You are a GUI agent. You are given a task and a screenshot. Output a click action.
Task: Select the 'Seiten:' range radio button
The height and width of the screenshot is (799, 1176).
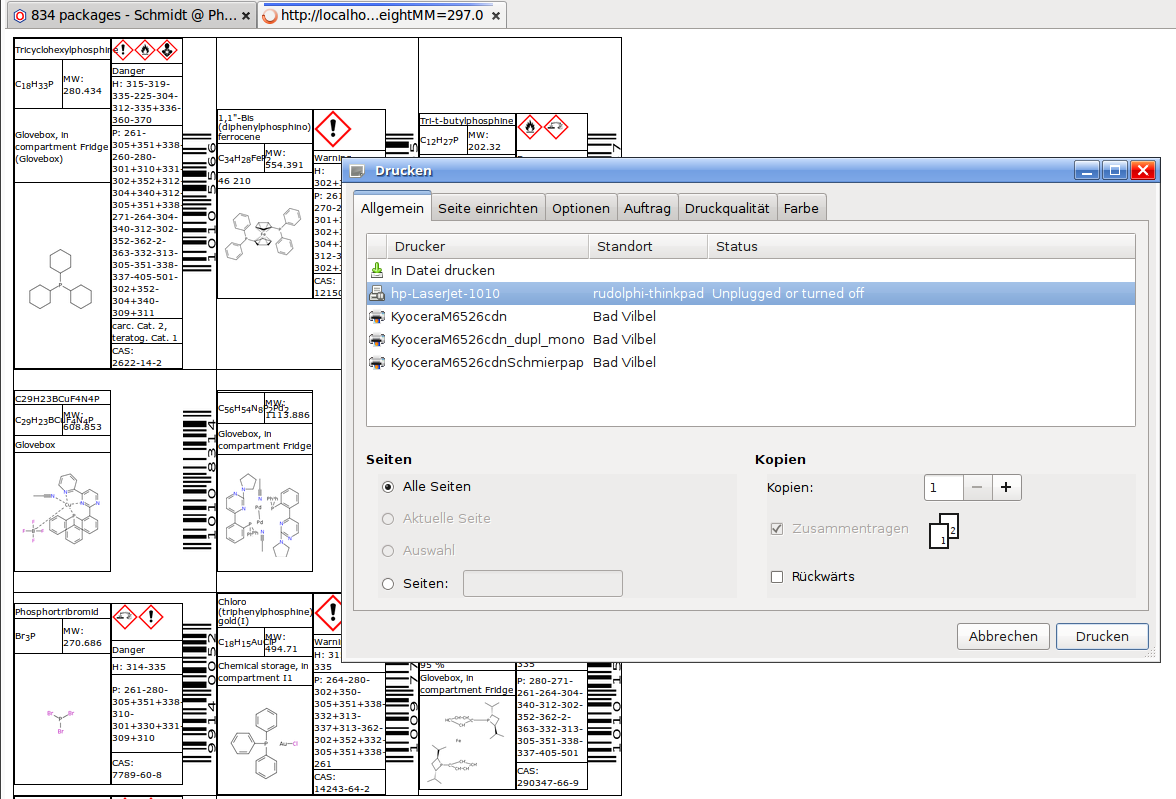point(388,584)
